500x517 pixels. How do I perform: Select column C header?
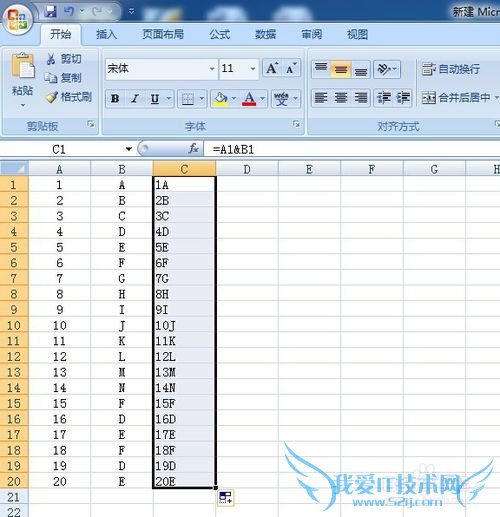click(x=184, y=169)
